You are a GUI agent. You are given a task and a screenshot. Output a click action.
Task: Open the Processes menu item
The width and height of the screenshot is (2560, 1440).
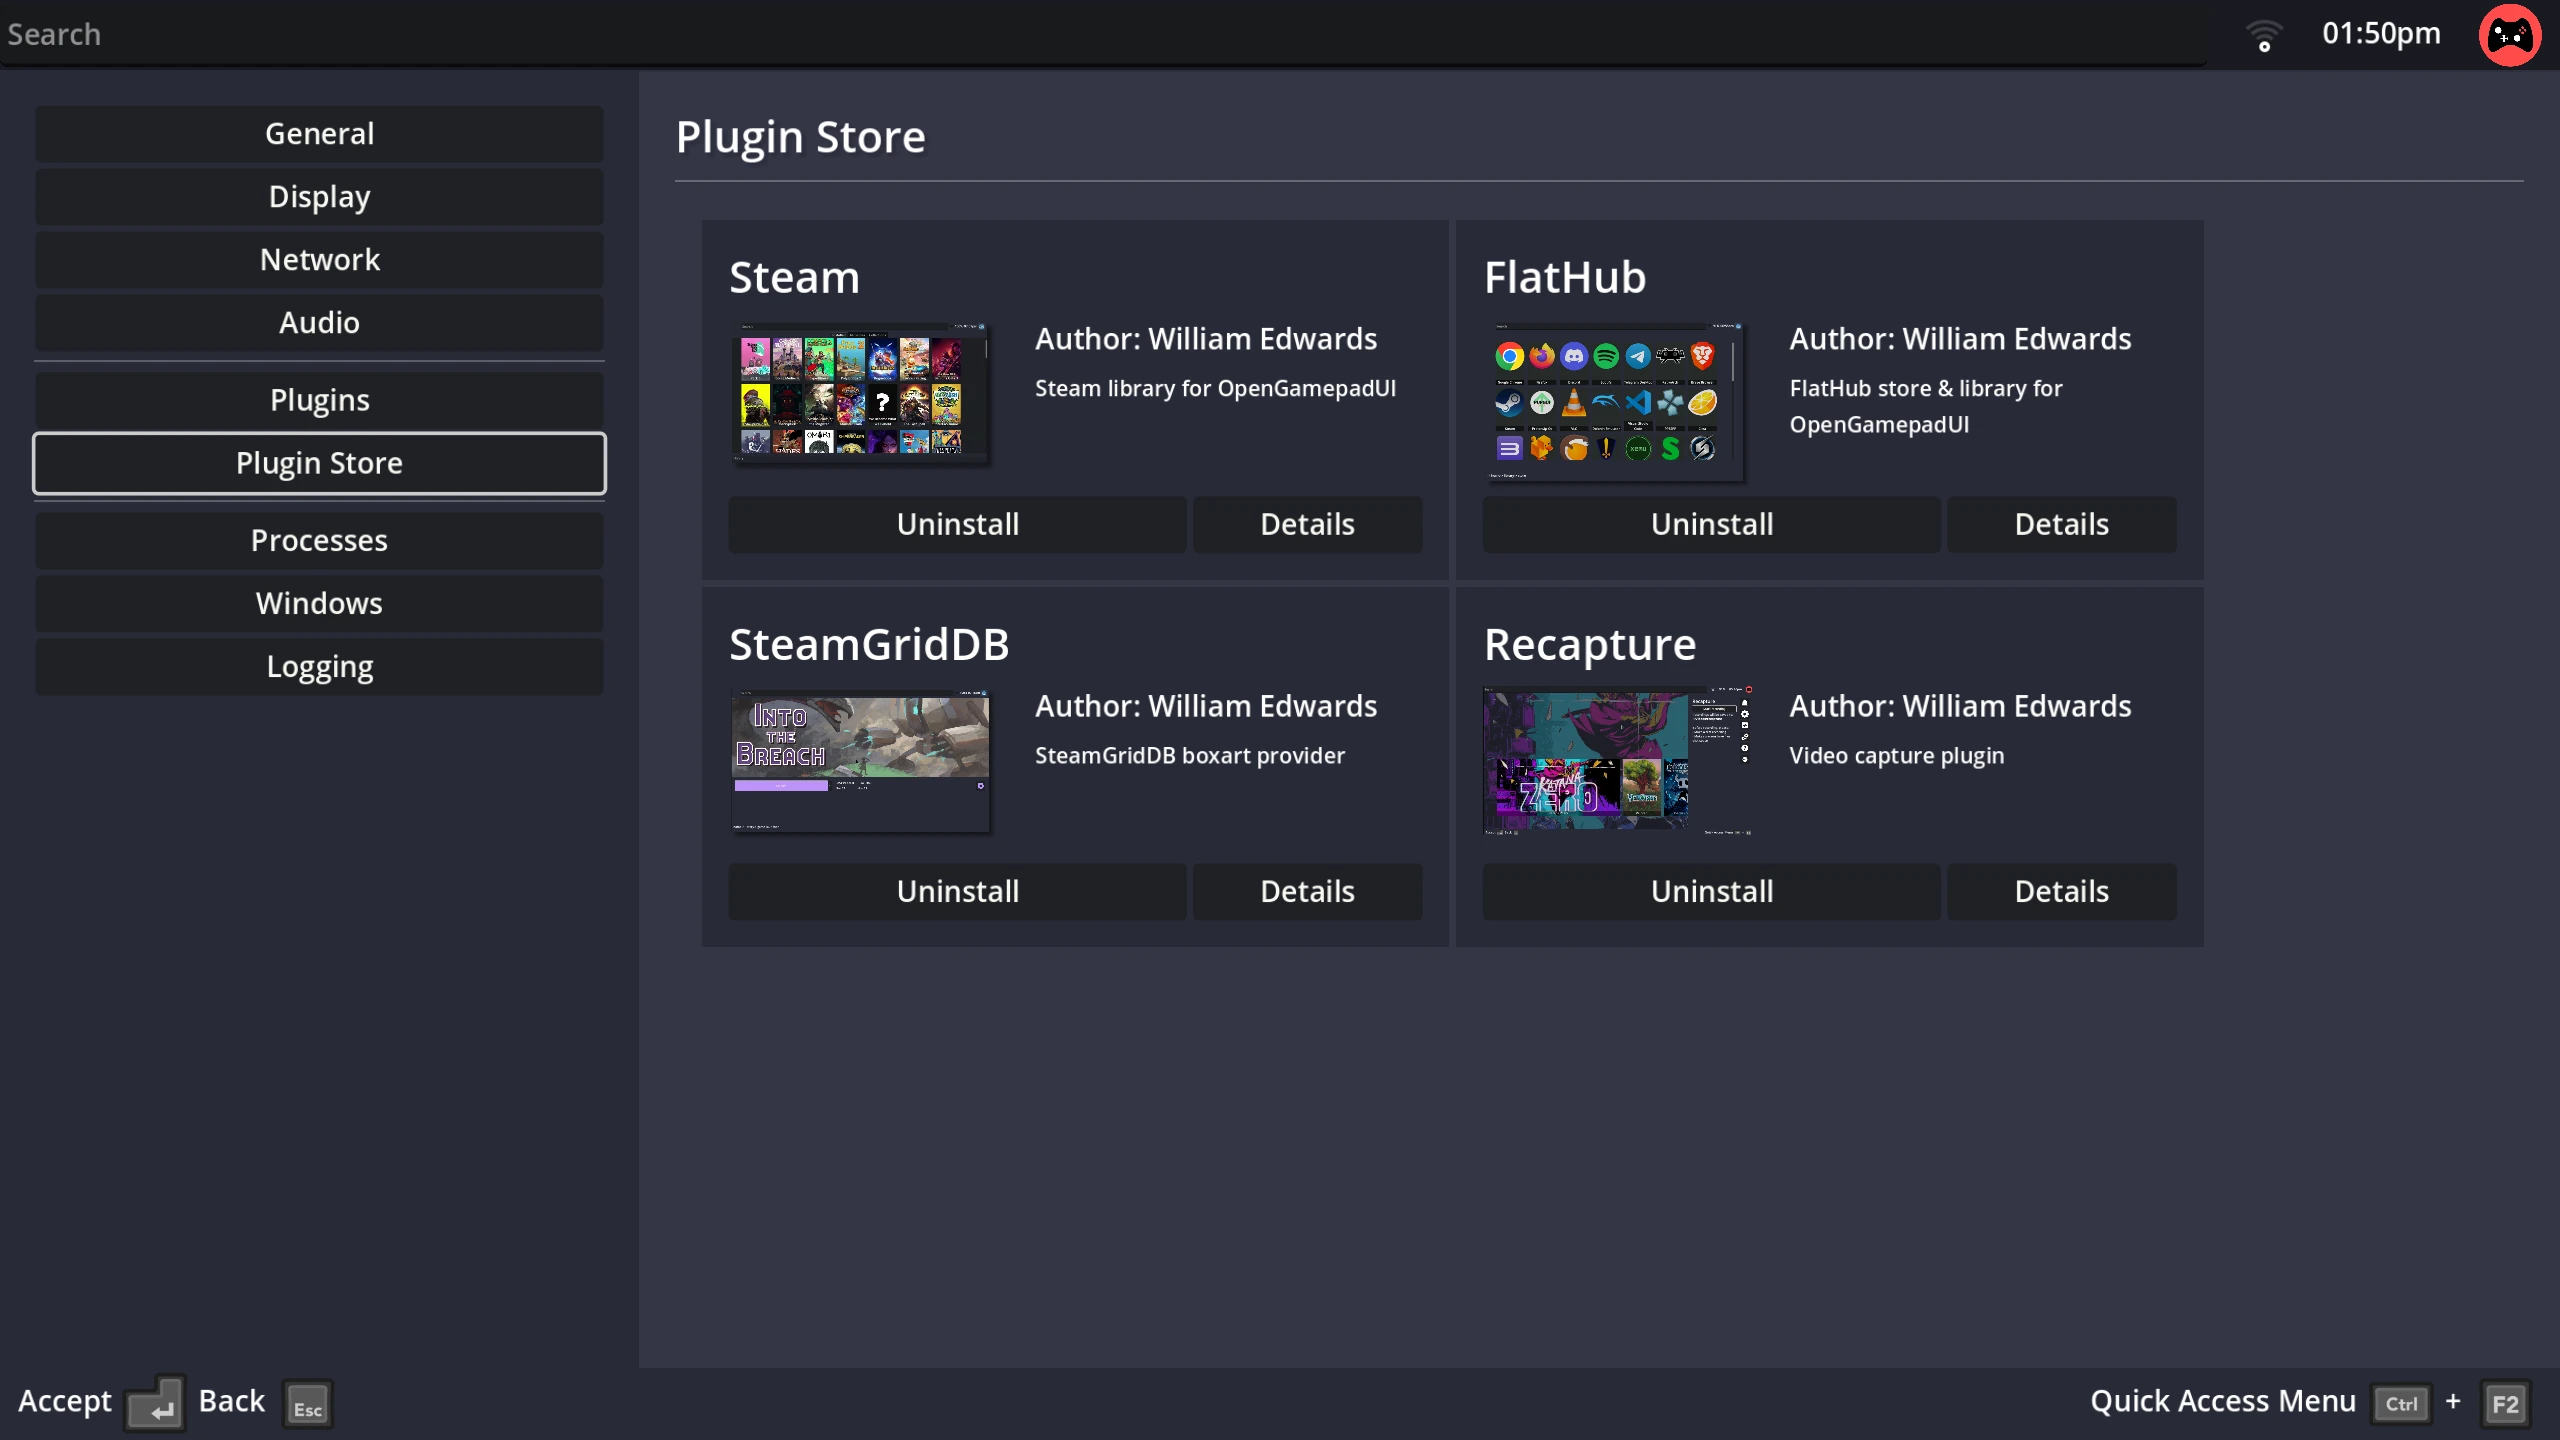click(319, 541)
